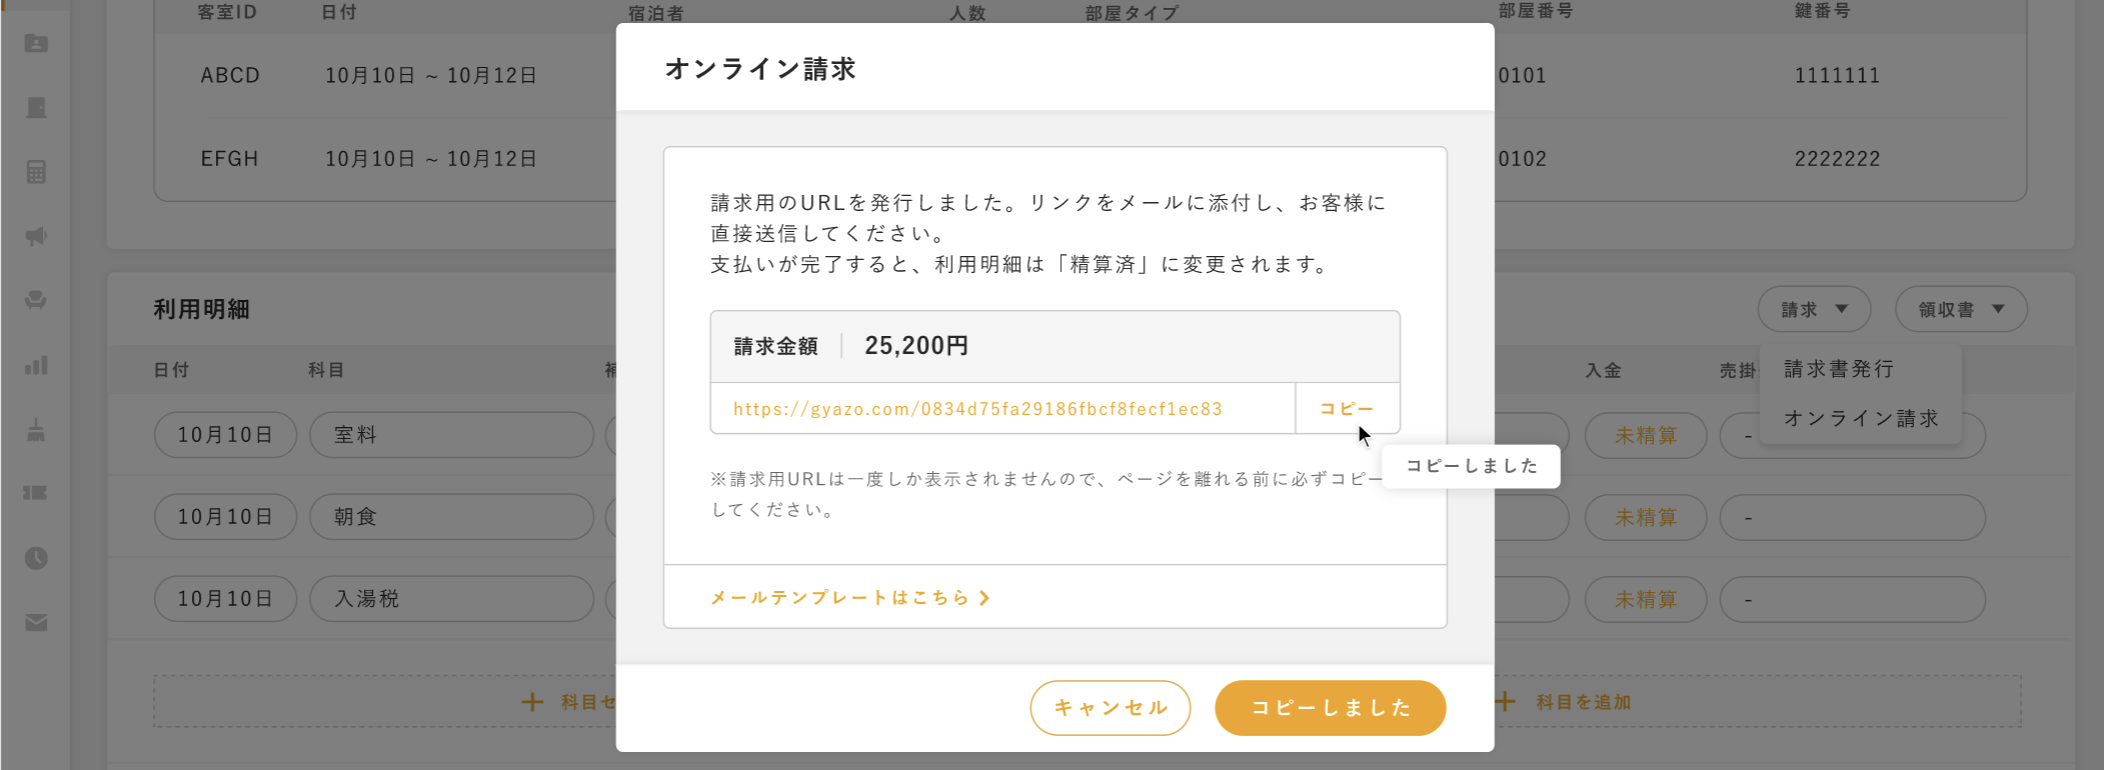This screenshot has width=2104, height=770.
Task: Click key number 2222222
Action: pyautogui.click(x=1837, y=159)
